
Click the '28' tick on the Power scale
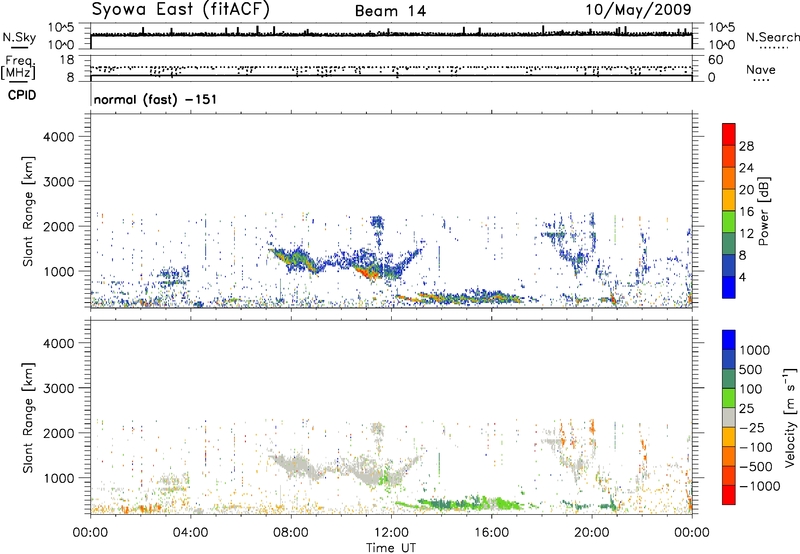click(x=746, y=146)
